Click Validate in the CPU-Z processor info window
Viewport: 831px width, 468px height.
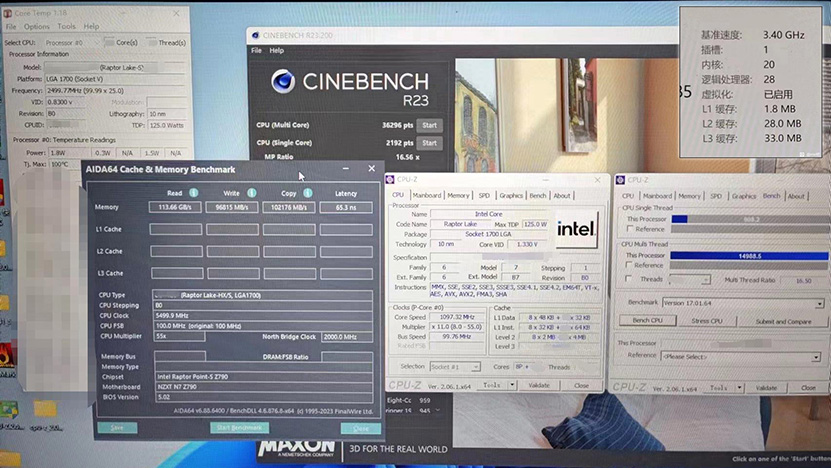[538, 385]
